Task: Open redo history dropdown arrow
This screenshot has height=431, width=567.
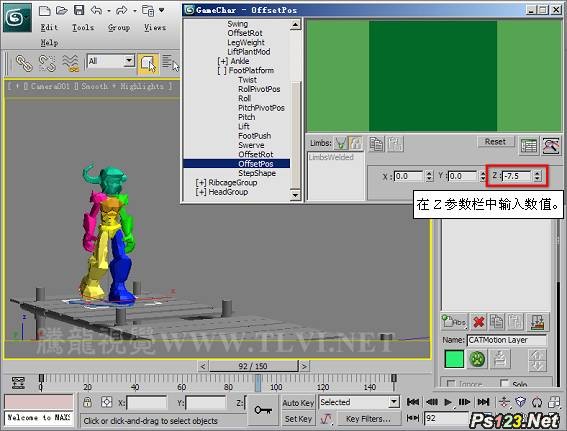Action: tap(134, 11)
